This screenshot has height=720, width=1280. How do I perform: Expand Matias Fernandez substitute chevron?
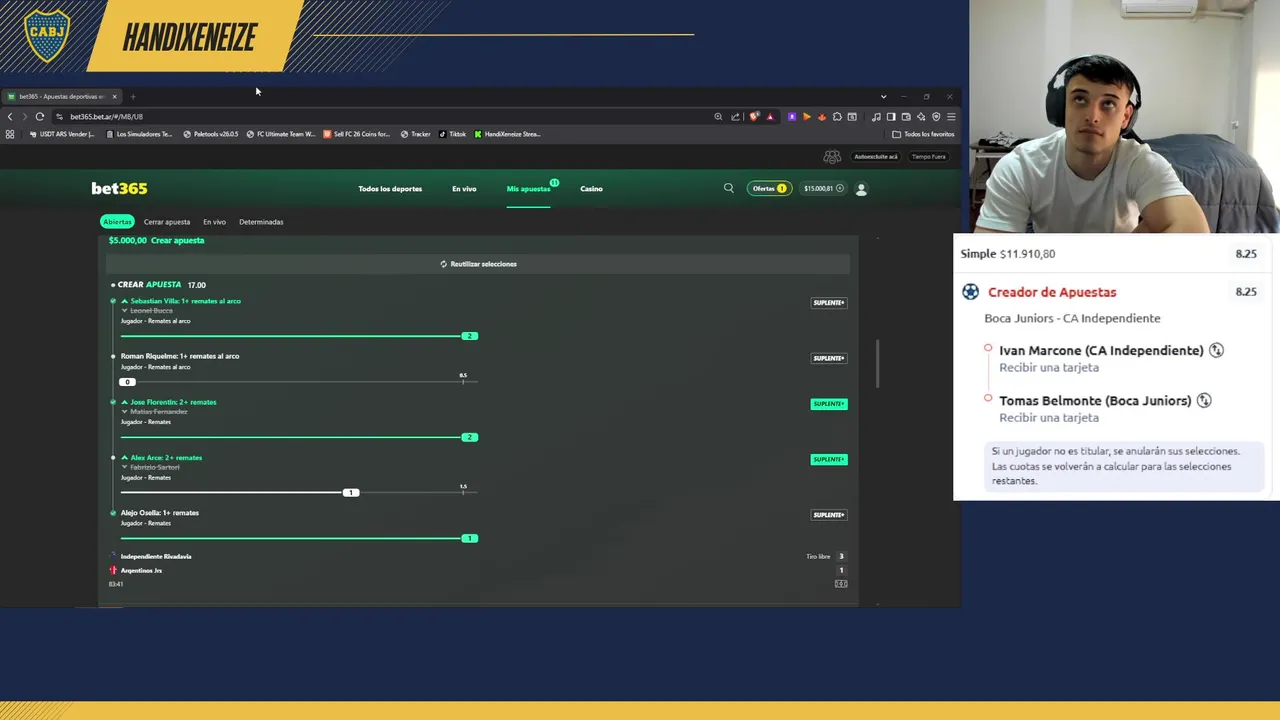[125, 412]
